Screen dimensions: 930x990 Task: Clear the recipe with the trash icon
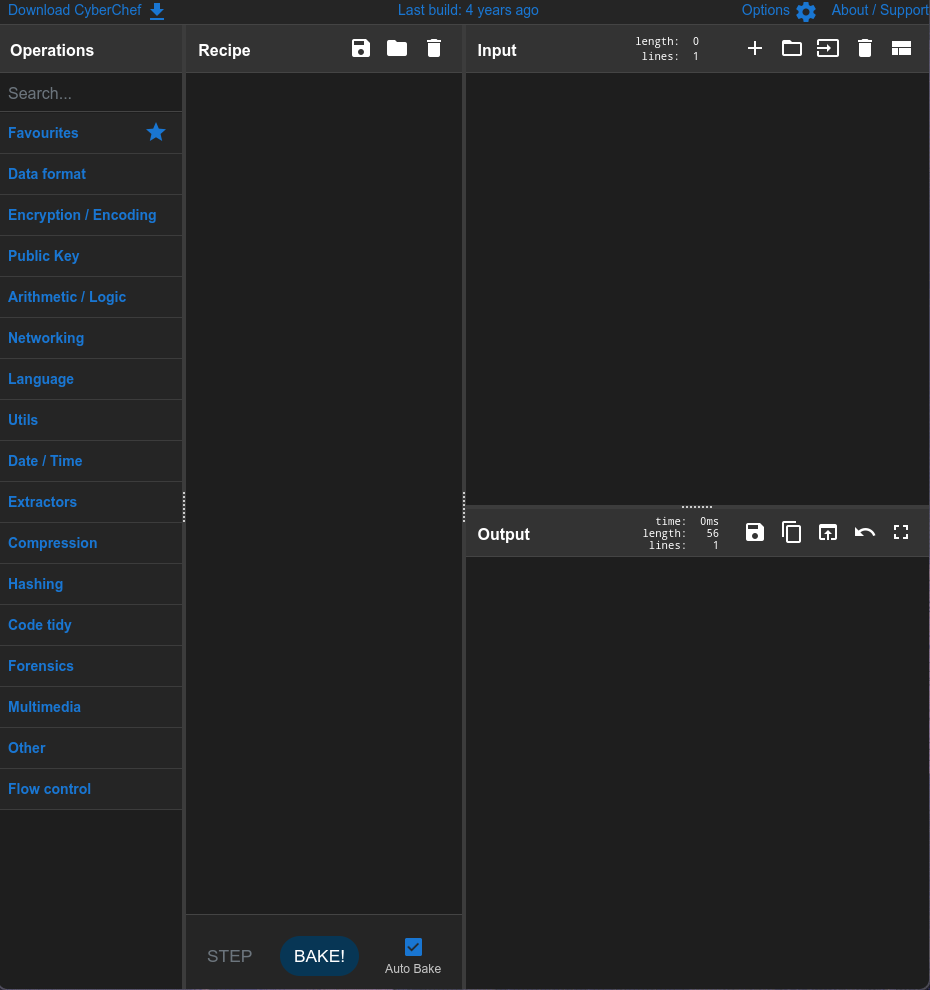click(x=433, y=48)
